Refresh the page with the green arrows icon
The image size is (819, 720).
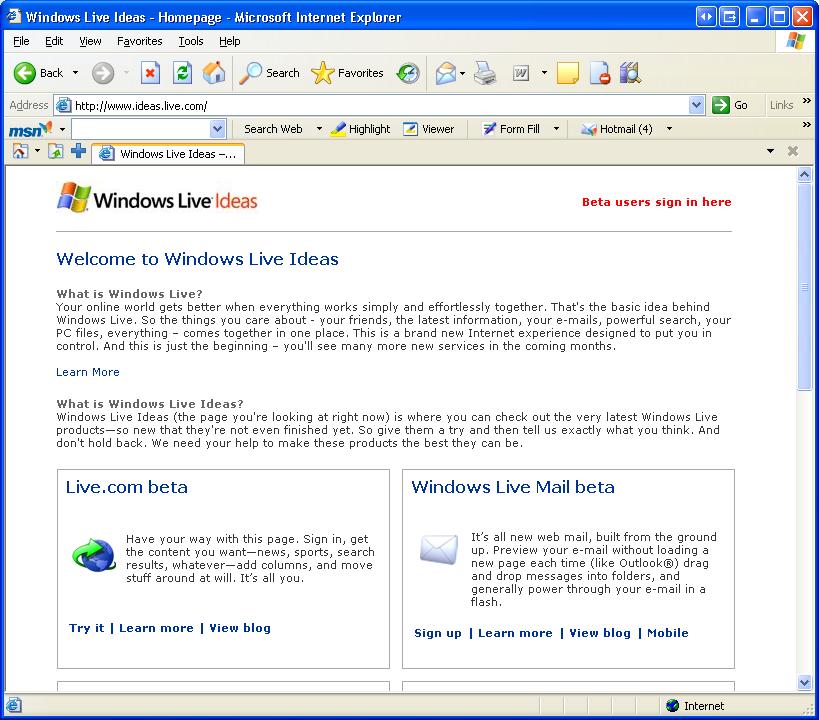[x=182, y=73]
